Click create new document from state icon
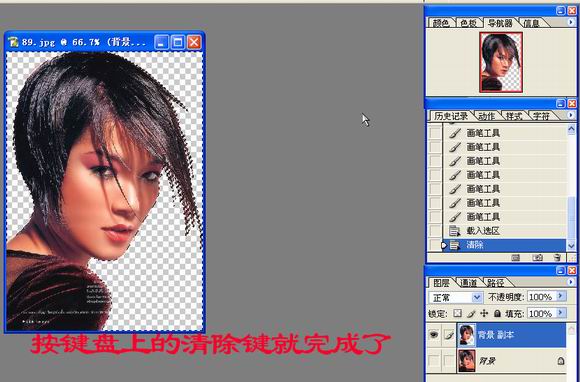The image size is (580, 382). (x=516, y=258)
